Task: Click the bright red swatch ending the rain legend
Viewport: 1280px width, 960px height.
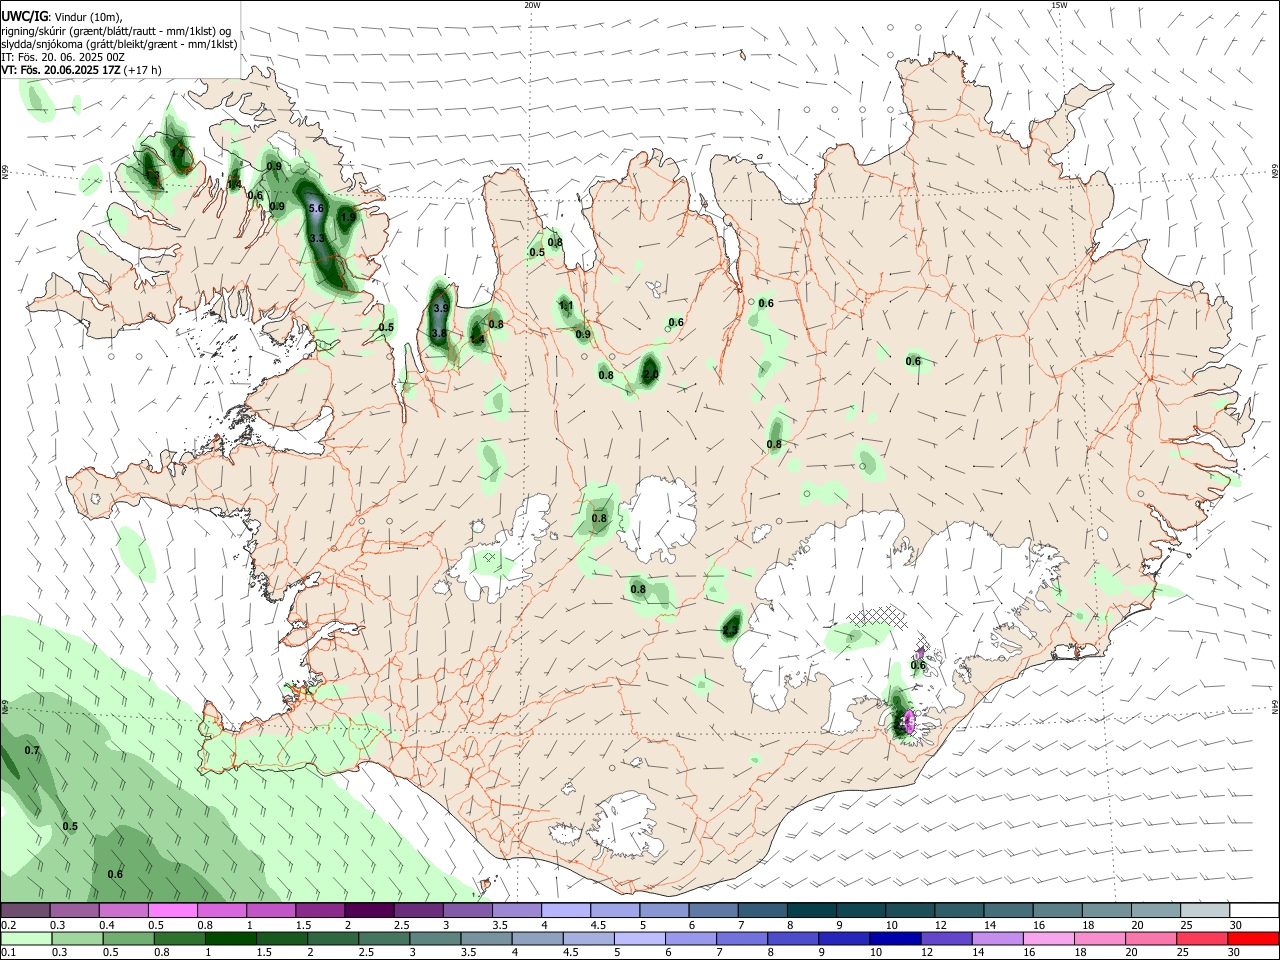Action: 1254,938
